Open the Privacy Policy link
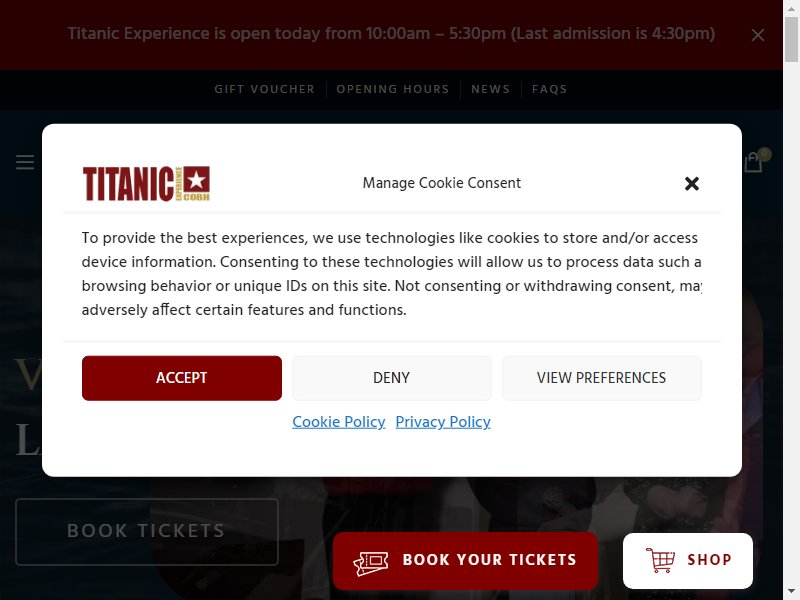 point(443,422)
